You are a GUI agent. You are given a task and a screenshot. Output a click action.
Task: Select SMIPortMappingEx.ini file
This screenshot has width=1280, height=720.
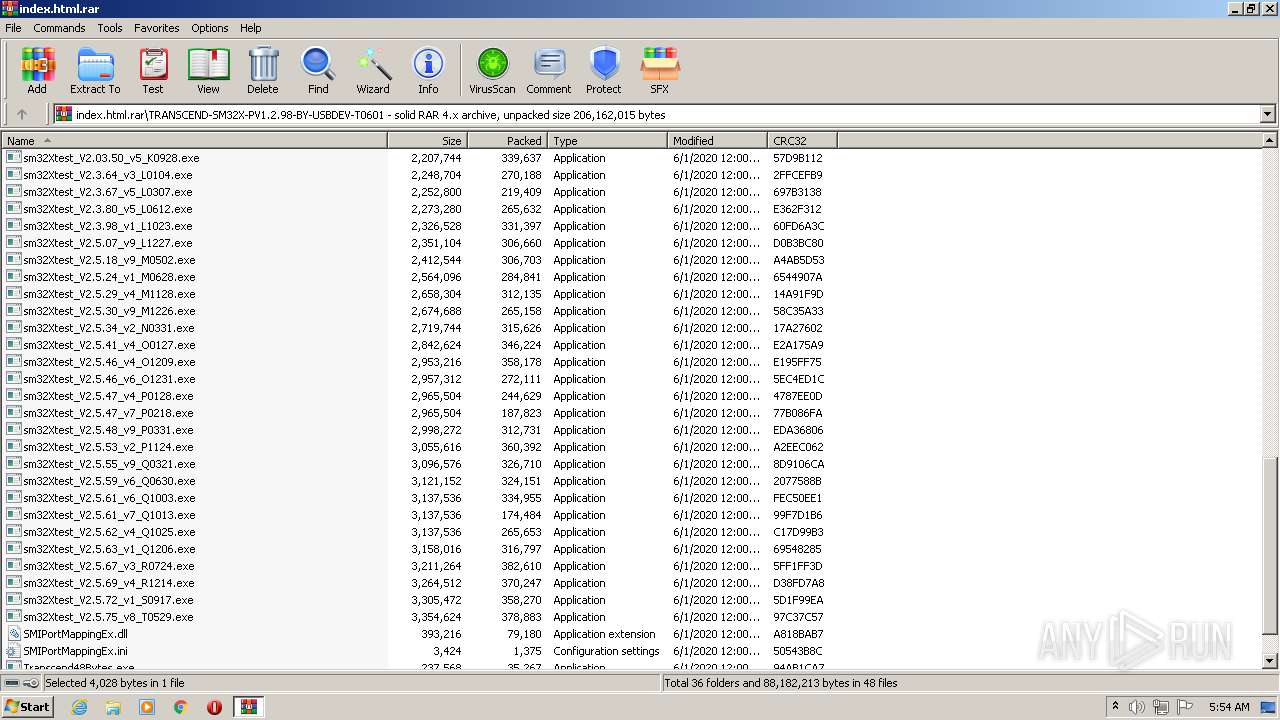(x=75, y=651)
